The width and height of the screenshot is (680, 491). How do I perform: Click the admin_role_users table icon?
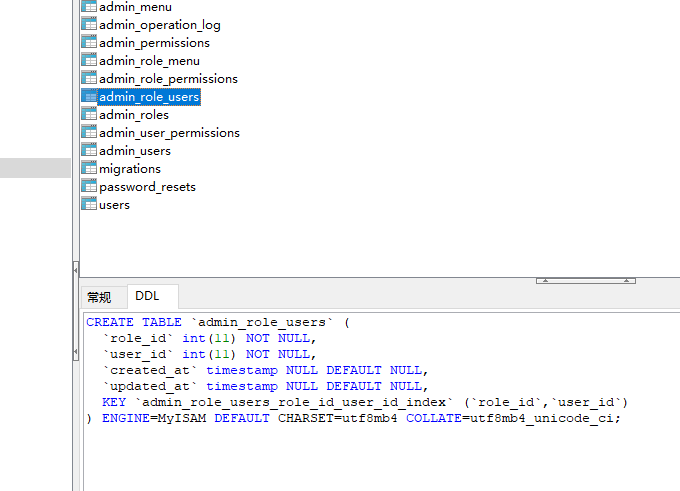pyautogui.click(x=89, y=96)
